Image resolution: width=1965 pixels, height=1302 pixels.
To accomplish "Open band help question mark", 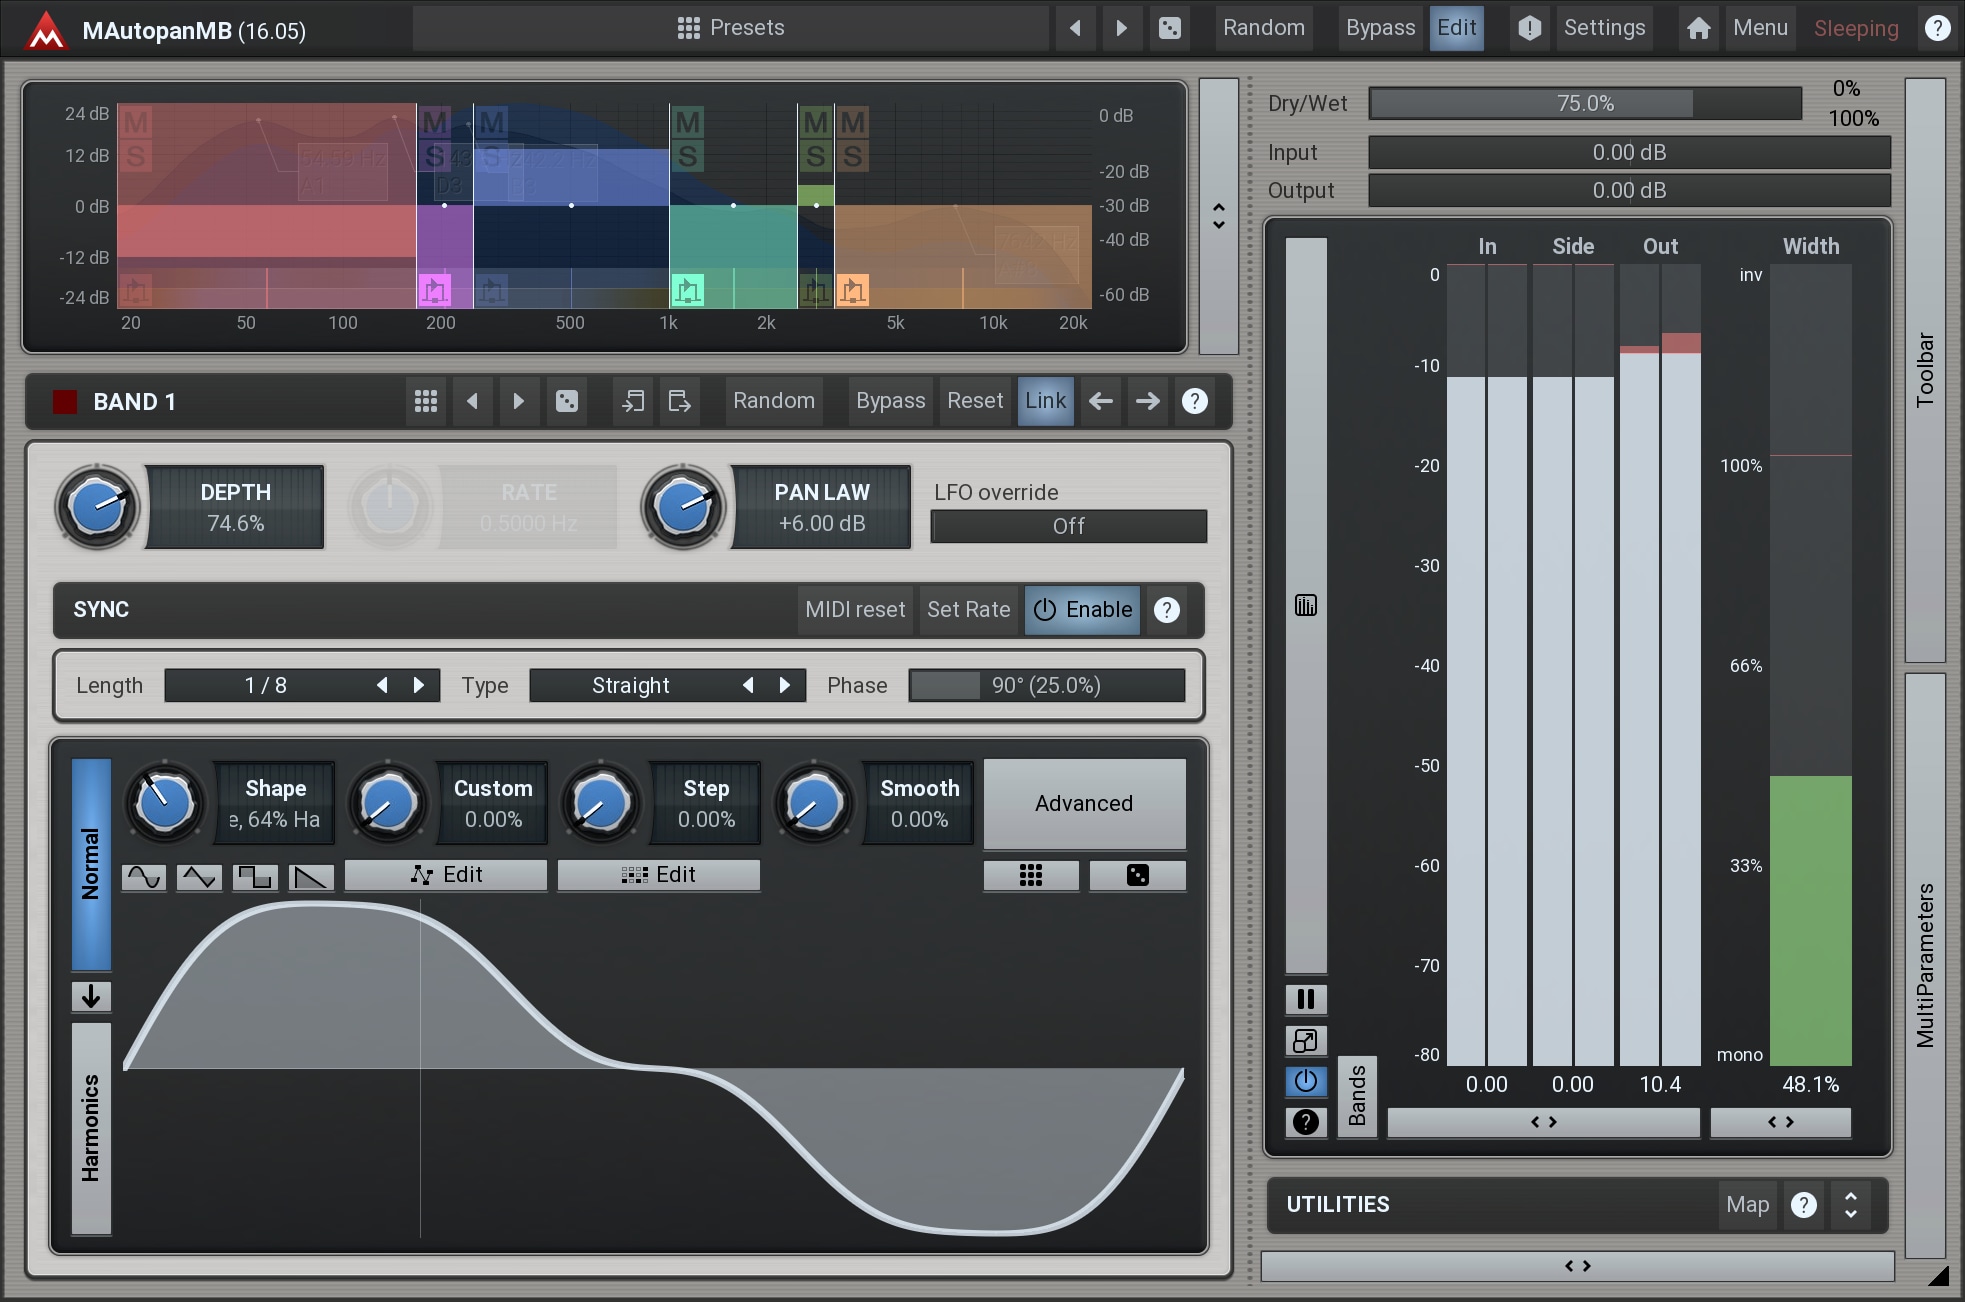I will [1194, 401].
